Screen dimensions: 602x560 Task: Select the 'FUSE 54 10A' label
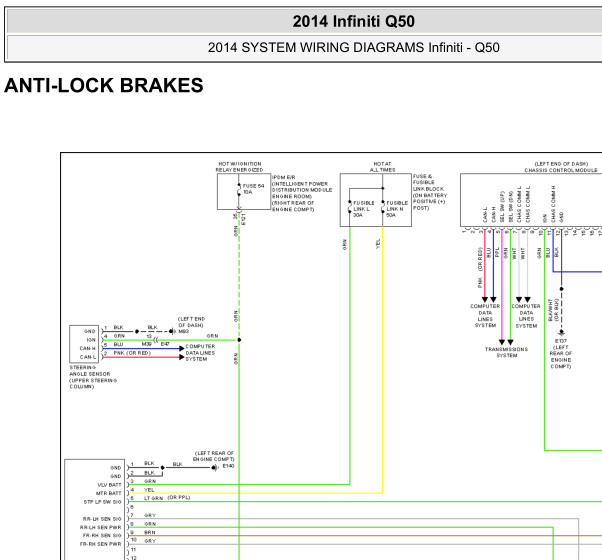253,188
